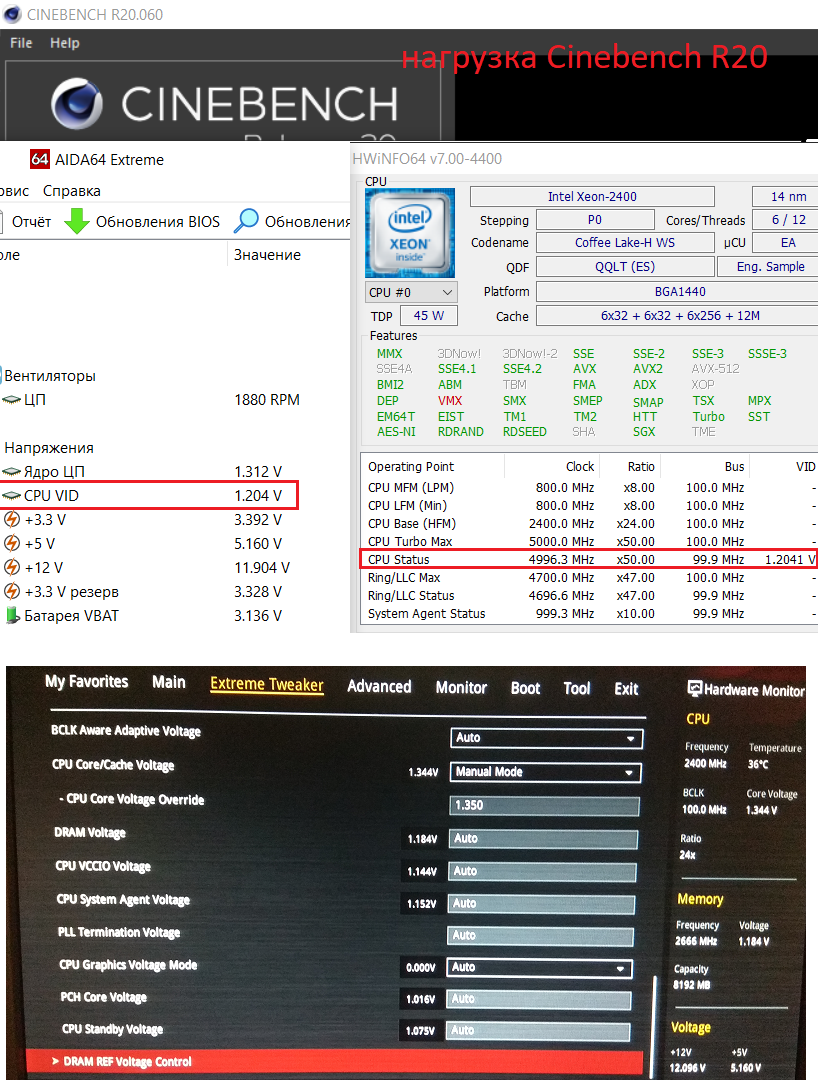Click the BGA1440 platform field
Image resolution: width=818 pixels, height=1086 pixels.
679,292
